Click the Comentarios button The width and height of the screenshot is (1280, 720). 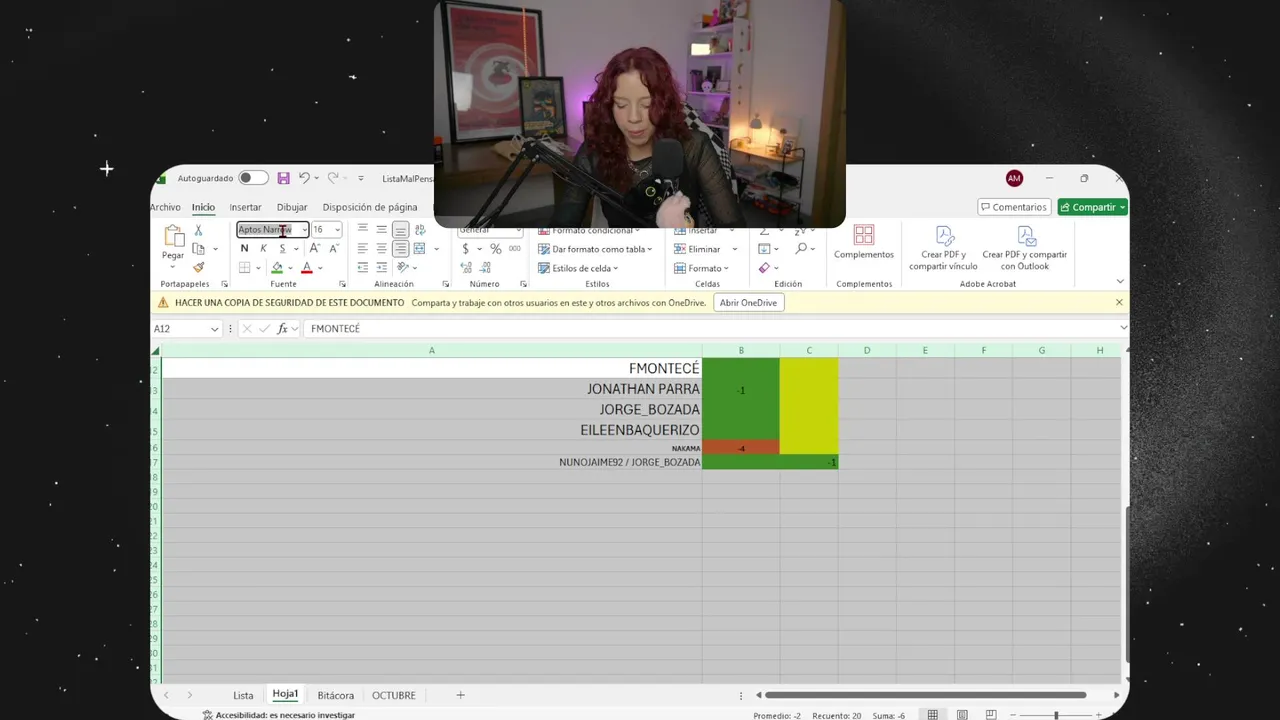click(x=1013, y=207)
